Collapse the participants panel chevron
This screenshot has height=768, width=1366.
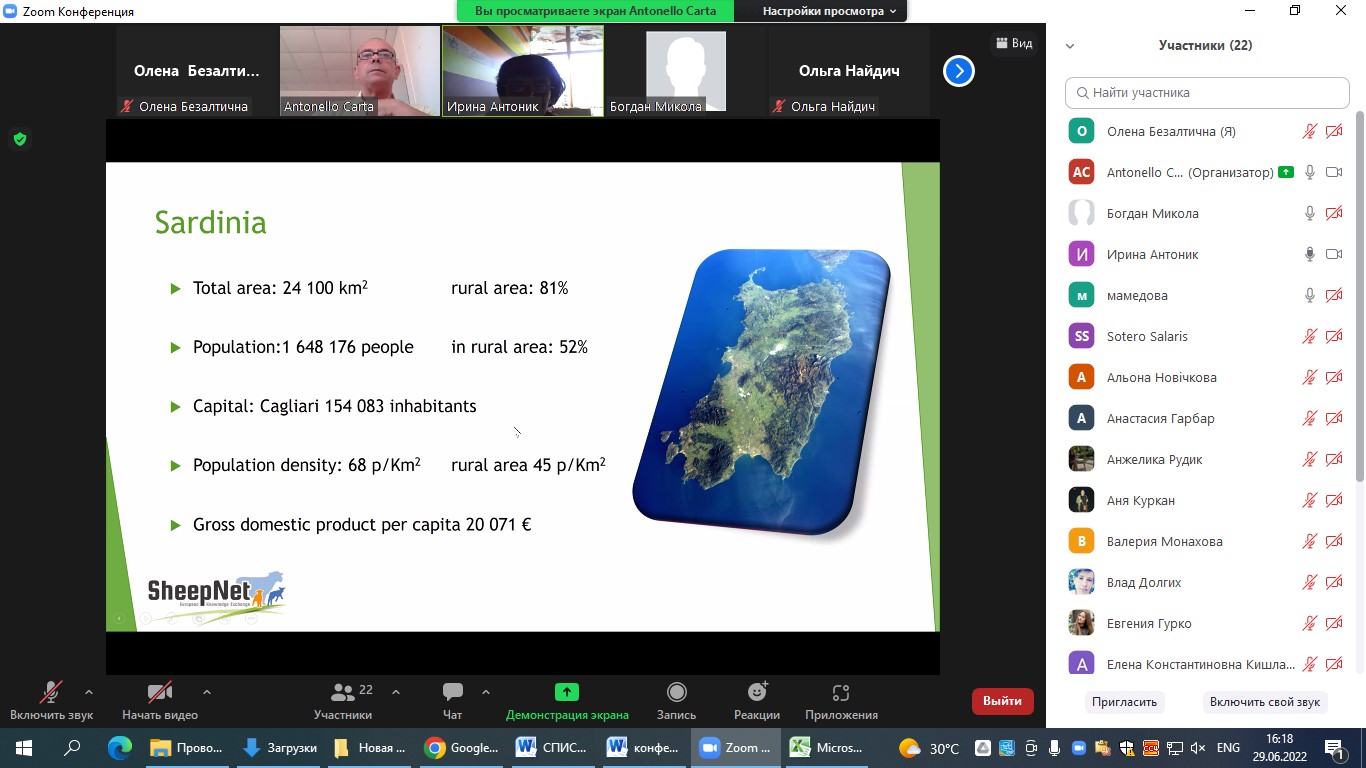point(1070,46)
